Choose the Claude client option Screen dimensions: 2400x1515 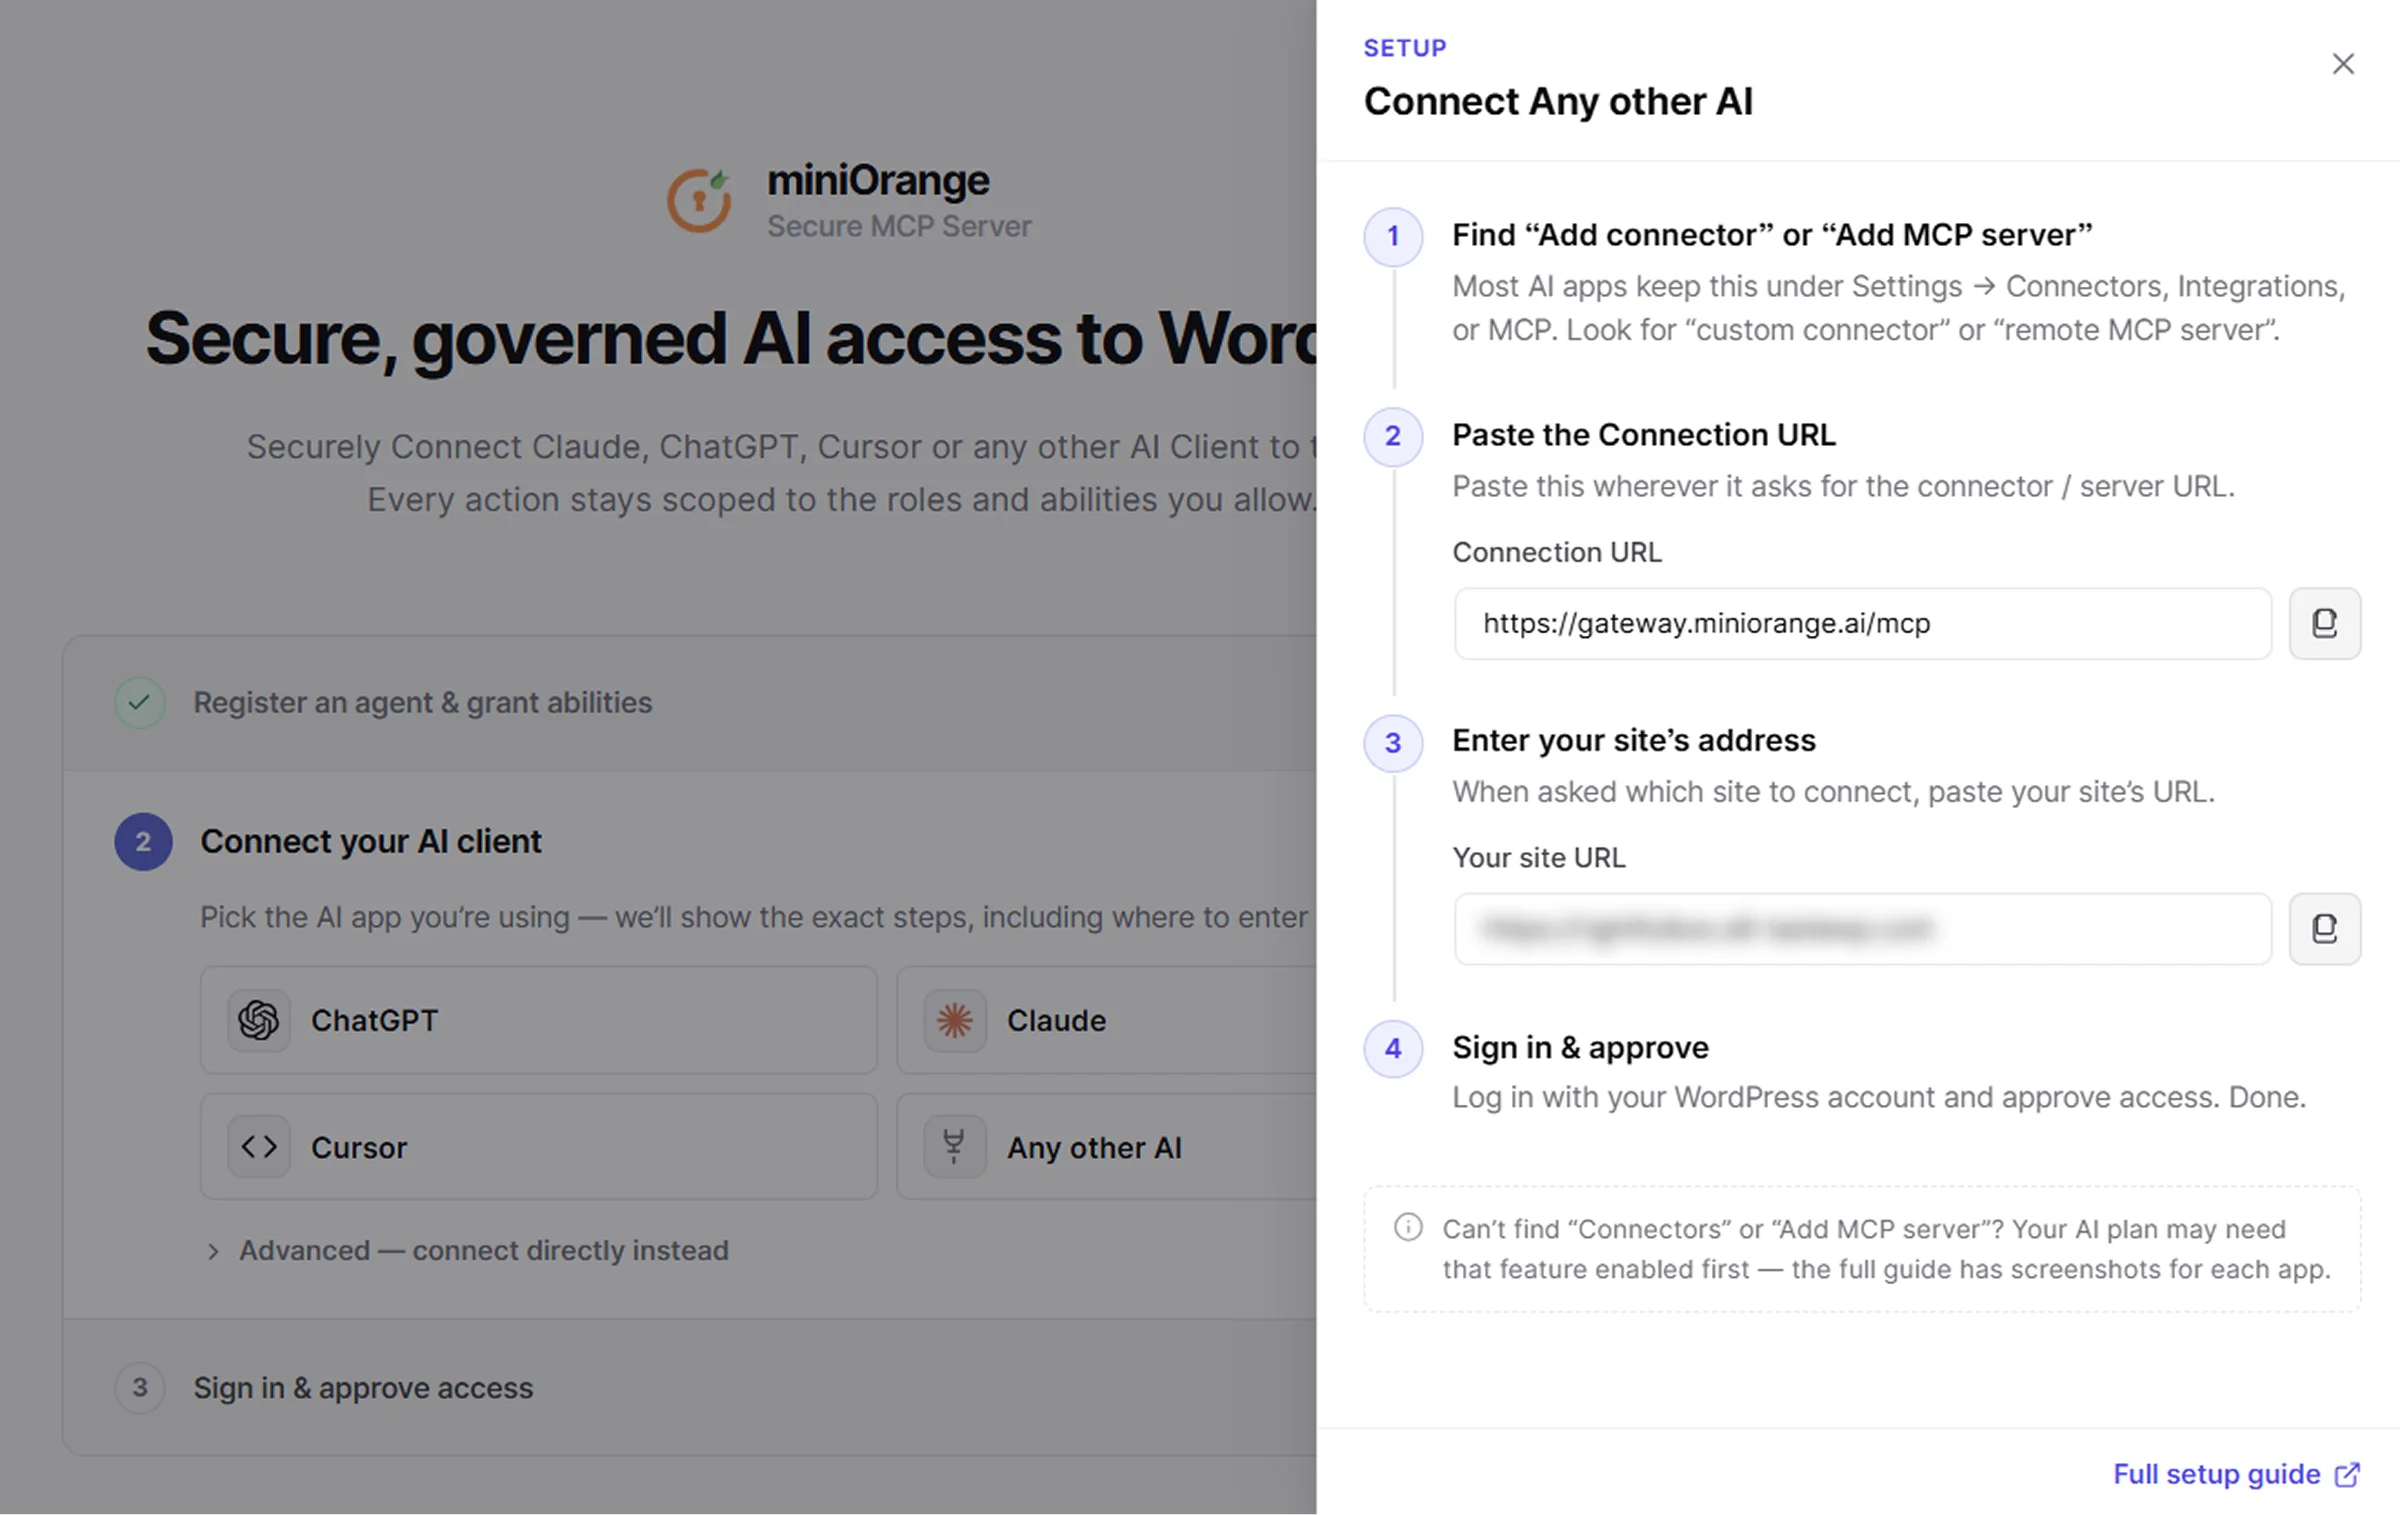(x=1106, y=1020)
